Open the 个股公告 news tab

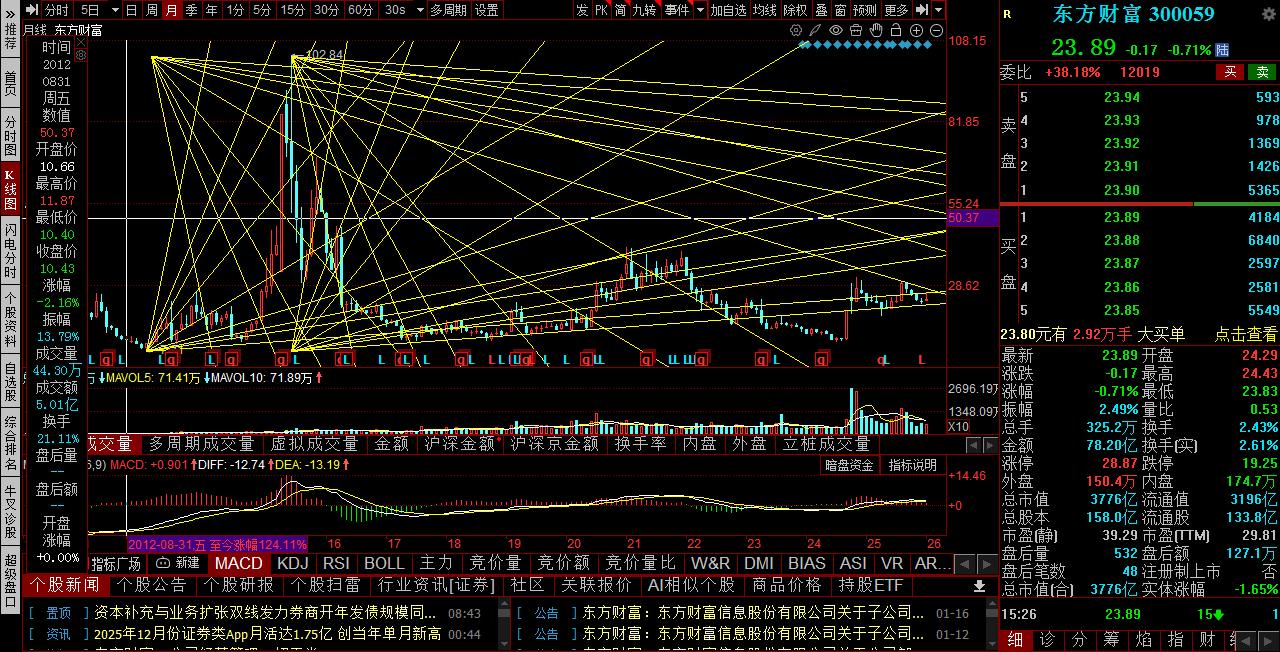coord(154,585)
